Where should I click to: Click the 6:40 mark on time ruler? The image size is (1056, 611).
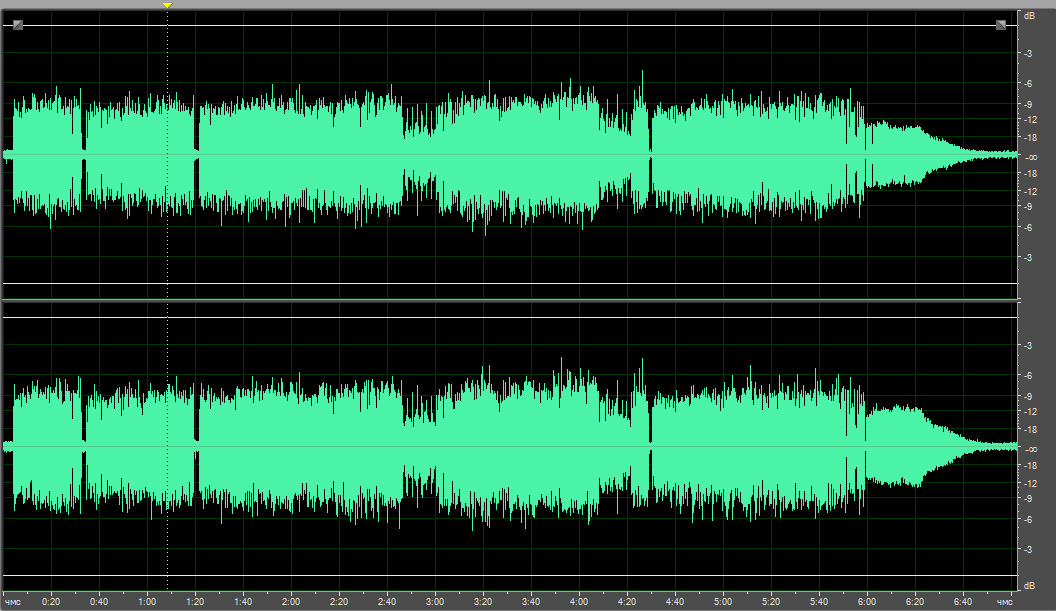[963, 602]
